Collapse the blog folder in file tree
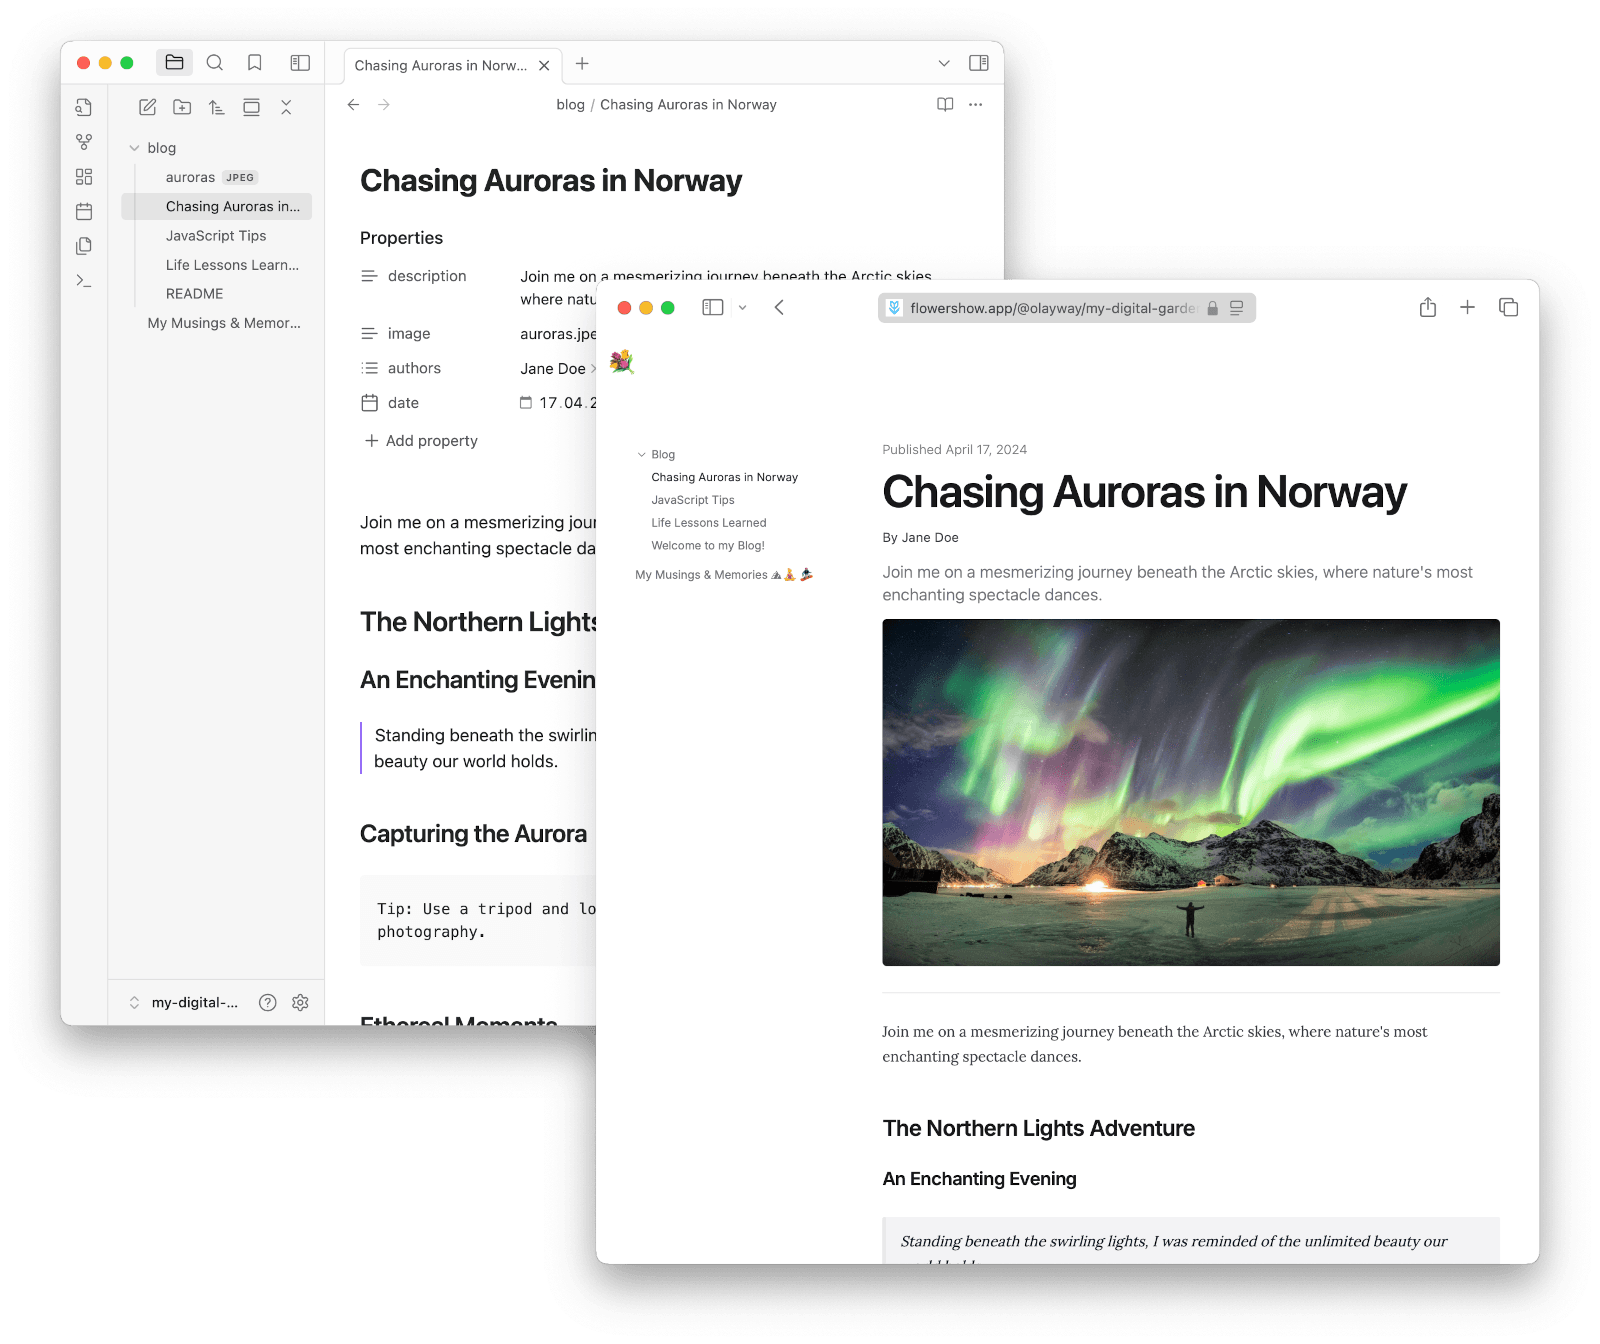Image resolution: width=1600 pixels, height=1344 pixels. pyautogui.click(x=134, y=148)
